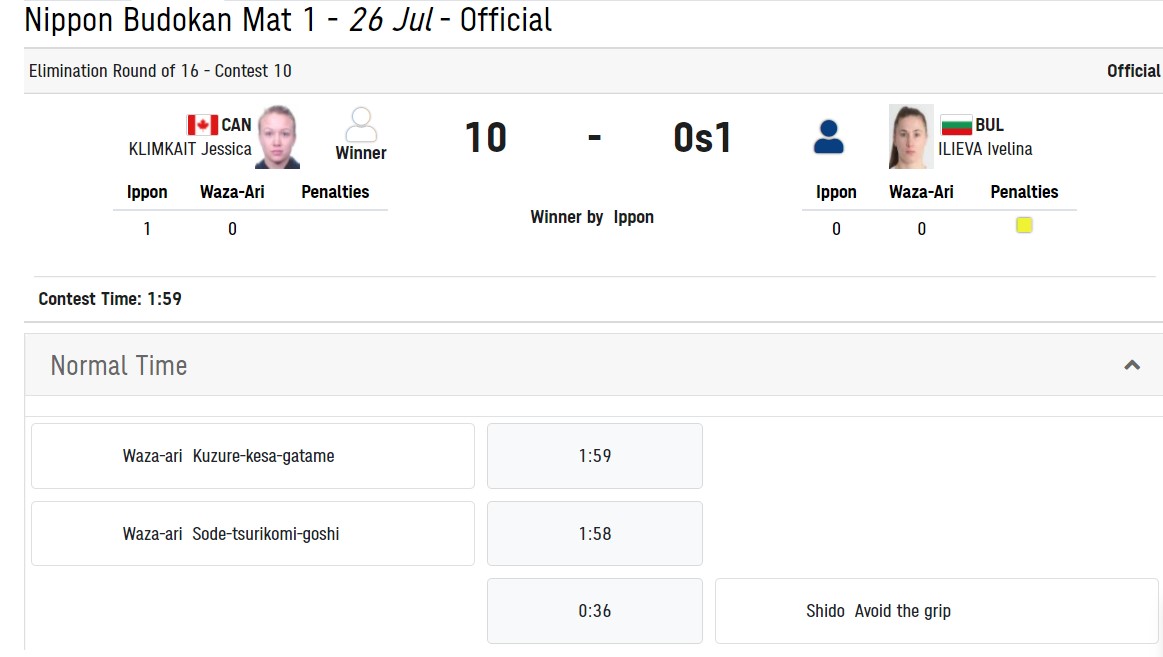Click the Canada flag icon
1163x657 pixels.
[202, 125]
